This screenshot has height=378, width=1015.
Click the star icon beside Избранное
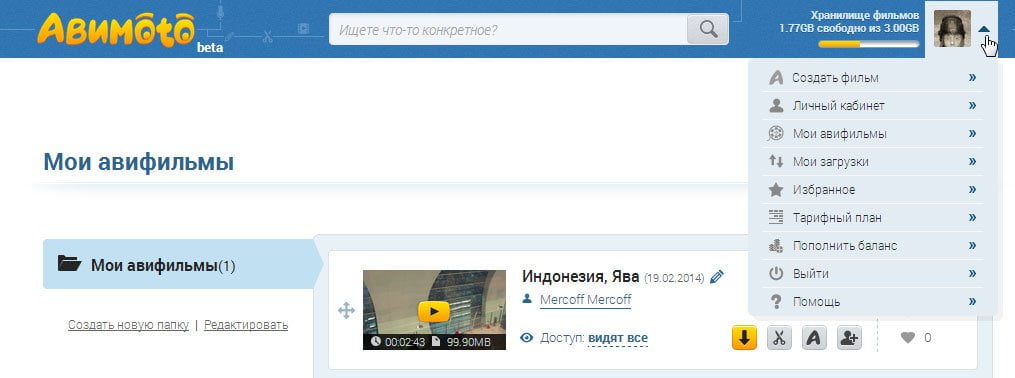point(775,190)
